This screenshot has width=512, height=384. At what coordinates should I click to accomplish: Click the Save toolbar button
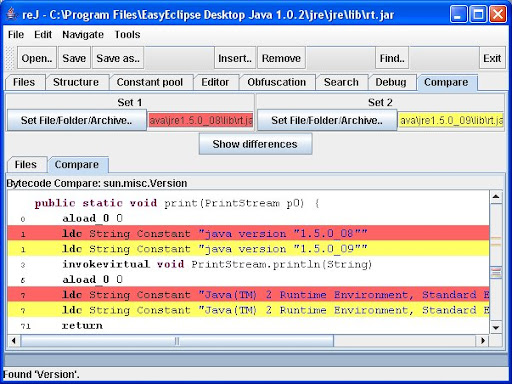point(74,58)
